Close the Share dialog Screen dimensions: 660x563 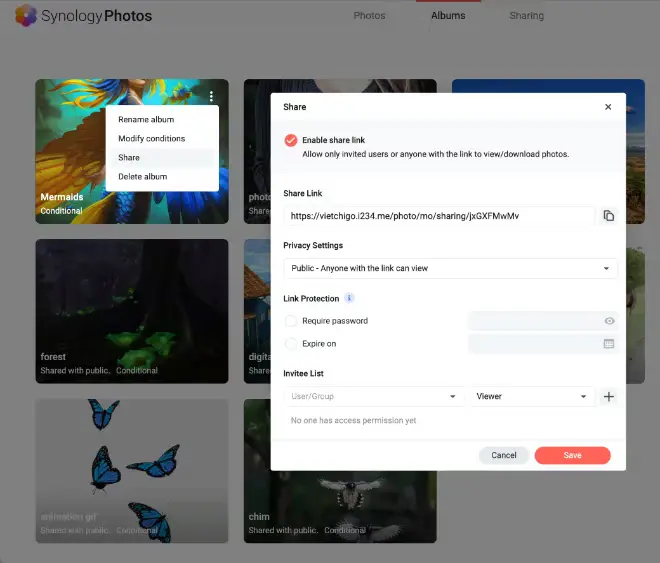608,107
